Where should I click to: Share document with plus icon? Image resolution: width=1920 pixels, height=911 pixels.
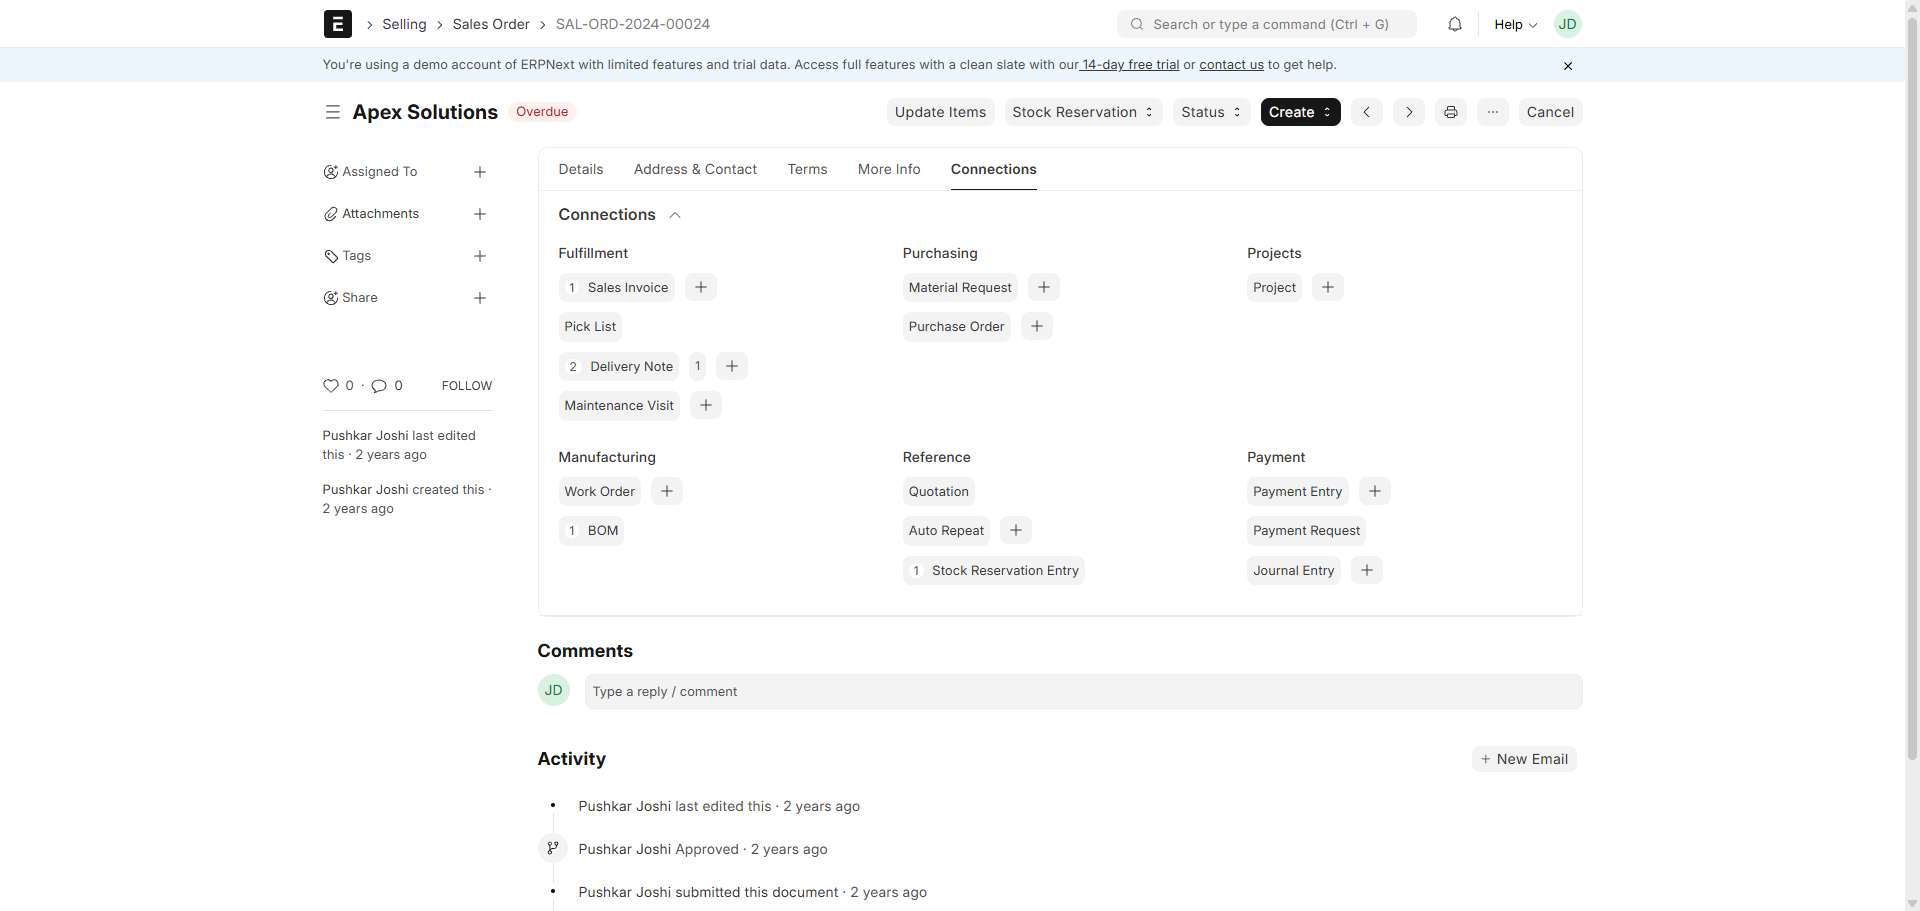coord(480,298)
